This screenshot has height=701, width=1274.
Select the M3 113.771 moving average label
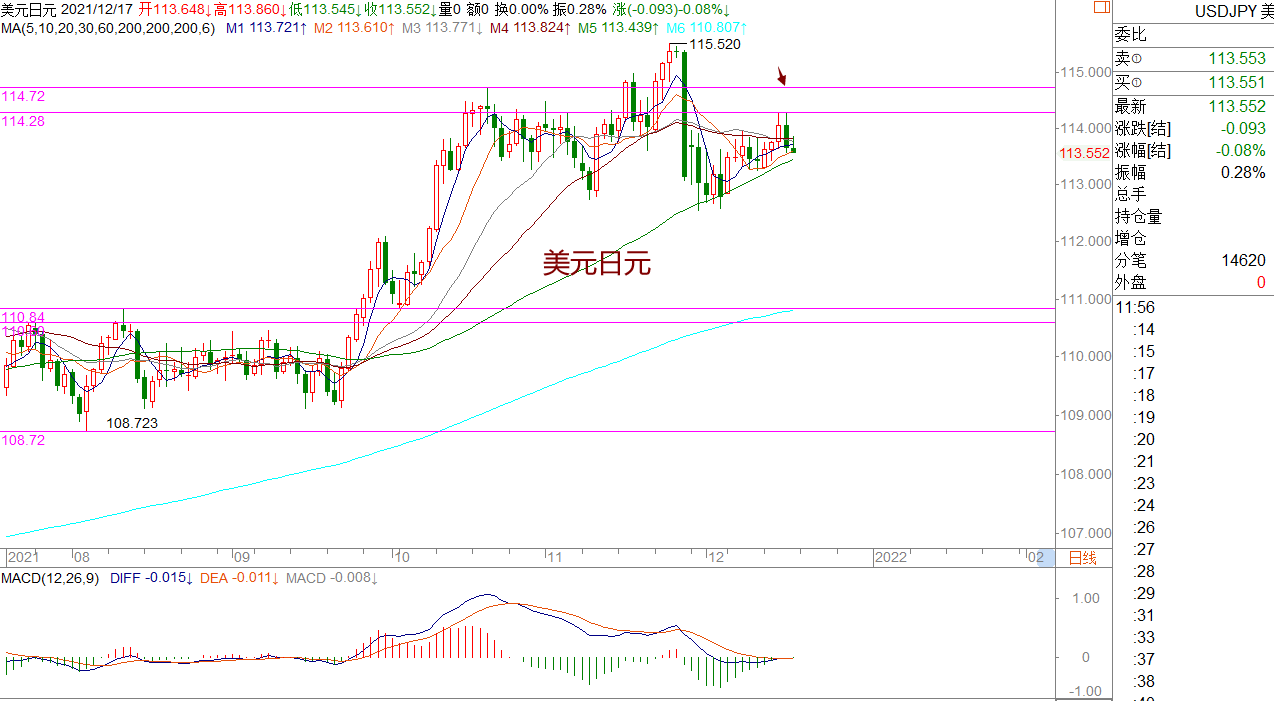tap(442, 27)
